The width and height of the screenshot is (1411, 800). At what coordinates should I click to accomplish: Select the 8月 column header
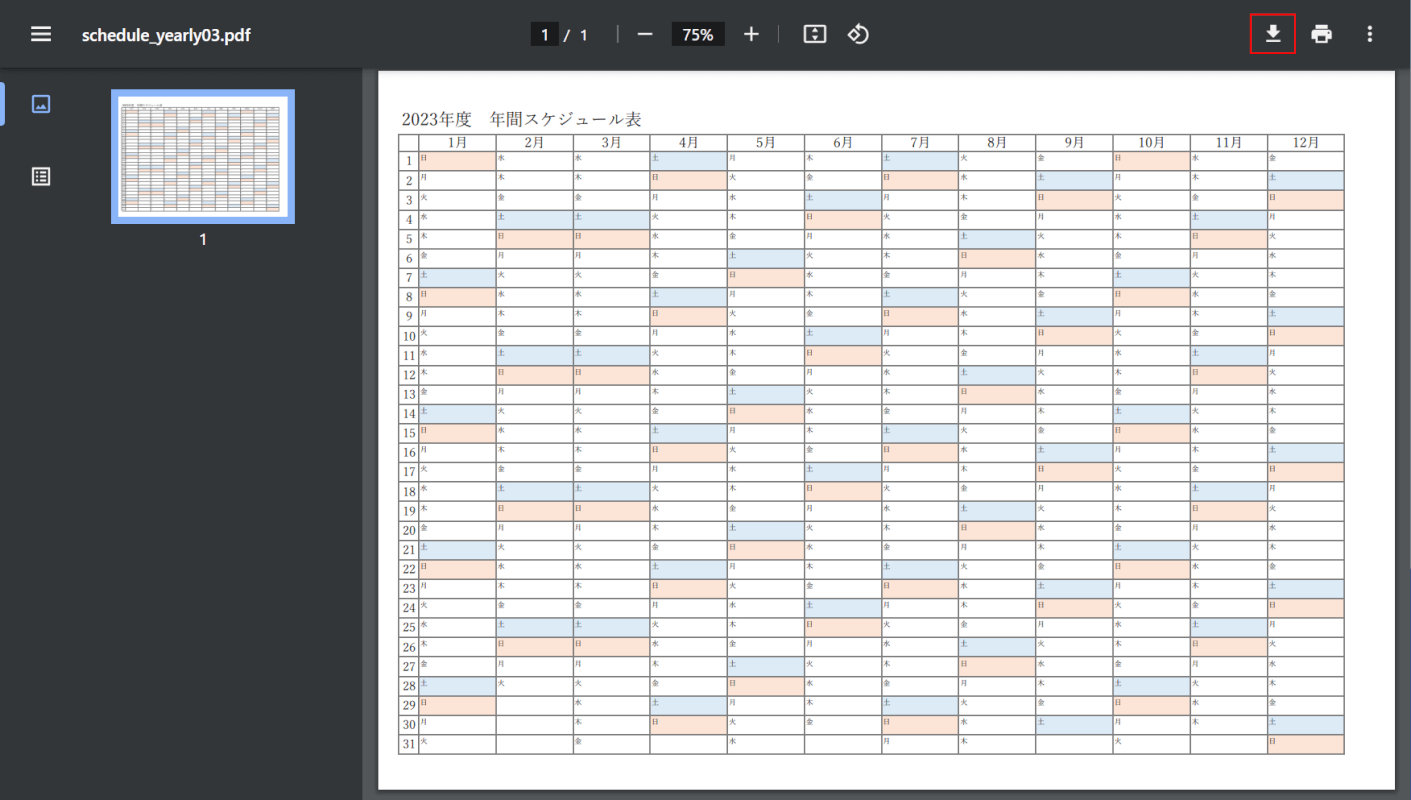996,143
